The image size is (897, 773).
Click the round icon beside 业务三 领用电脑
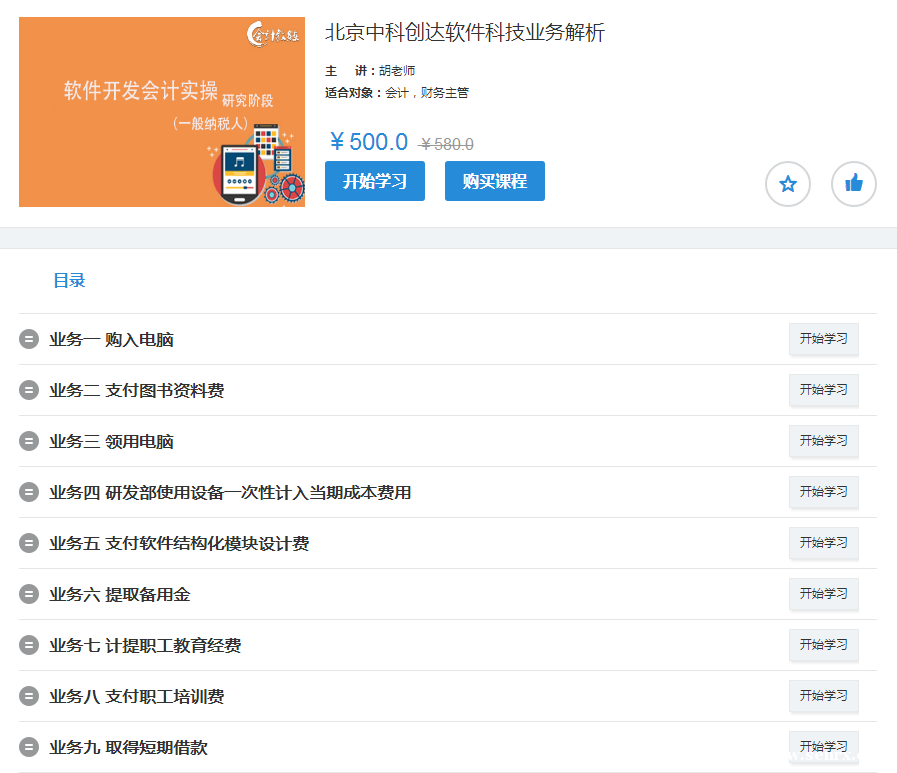tap(29, 441)
